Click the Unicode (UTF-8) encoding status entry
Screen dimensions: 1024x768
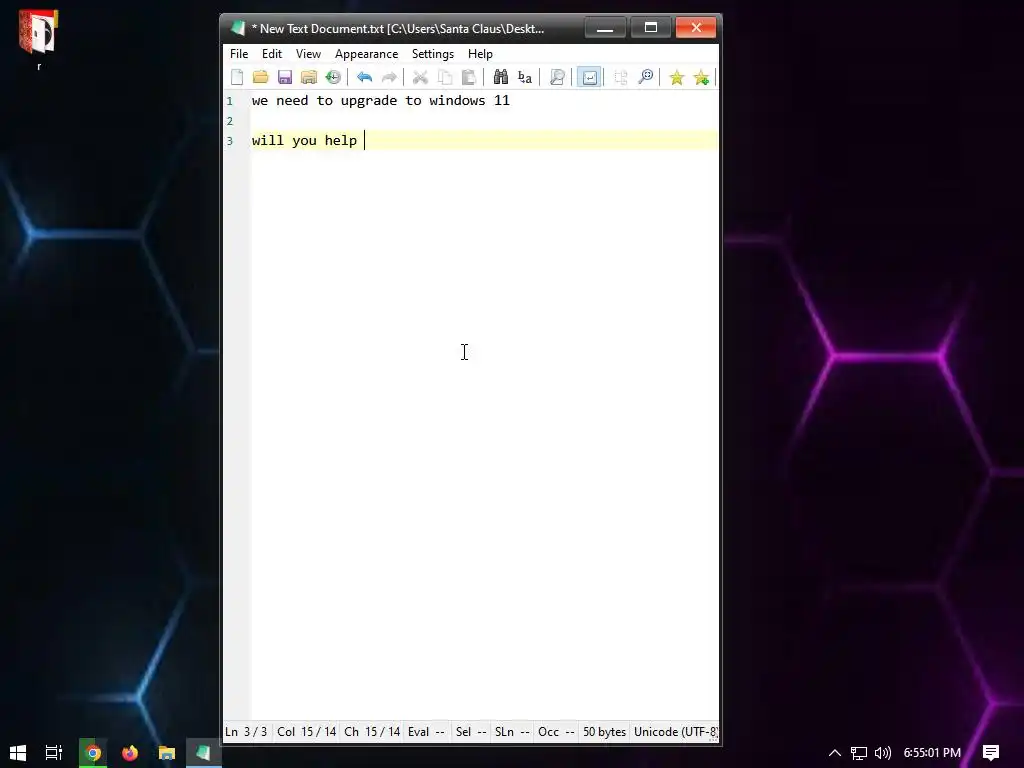tap(675, 732)
